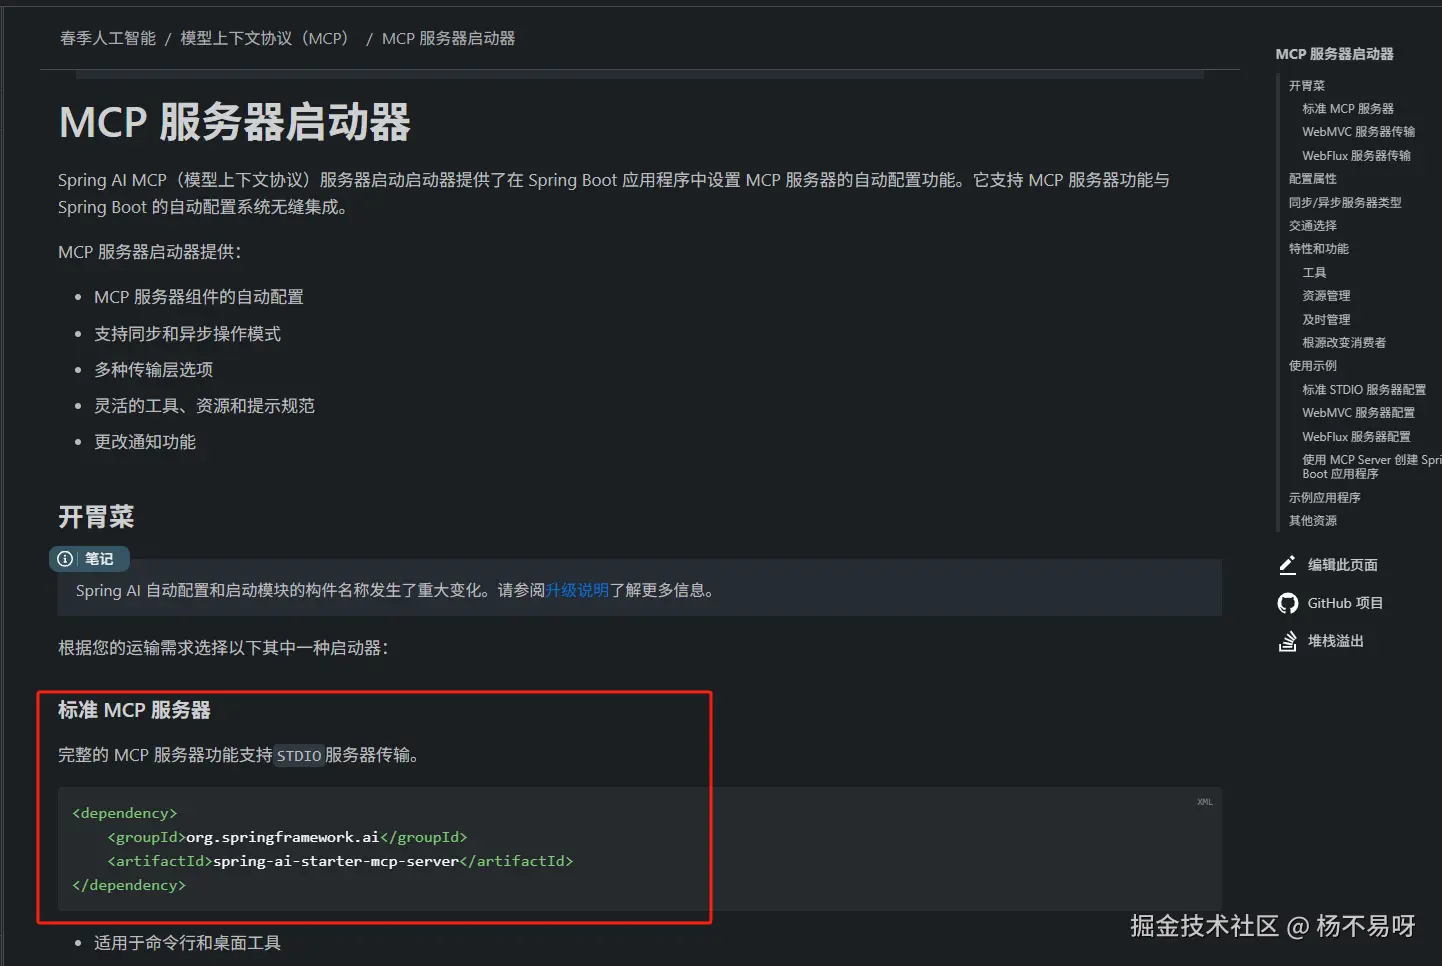
Task: Open the 堆栈溢出 link
Action: click(x=1336, y=641)
